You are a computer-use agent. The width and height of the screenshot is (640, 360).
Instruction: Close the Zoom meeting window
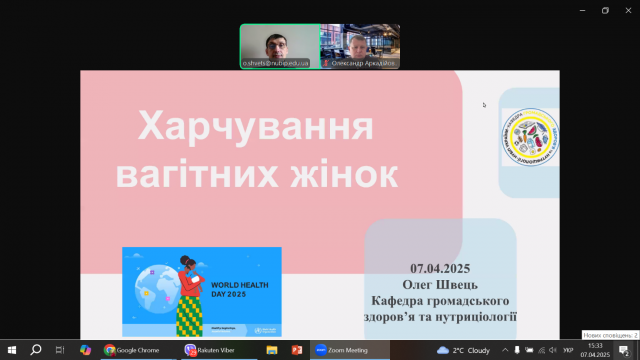(x=628, y=11)
